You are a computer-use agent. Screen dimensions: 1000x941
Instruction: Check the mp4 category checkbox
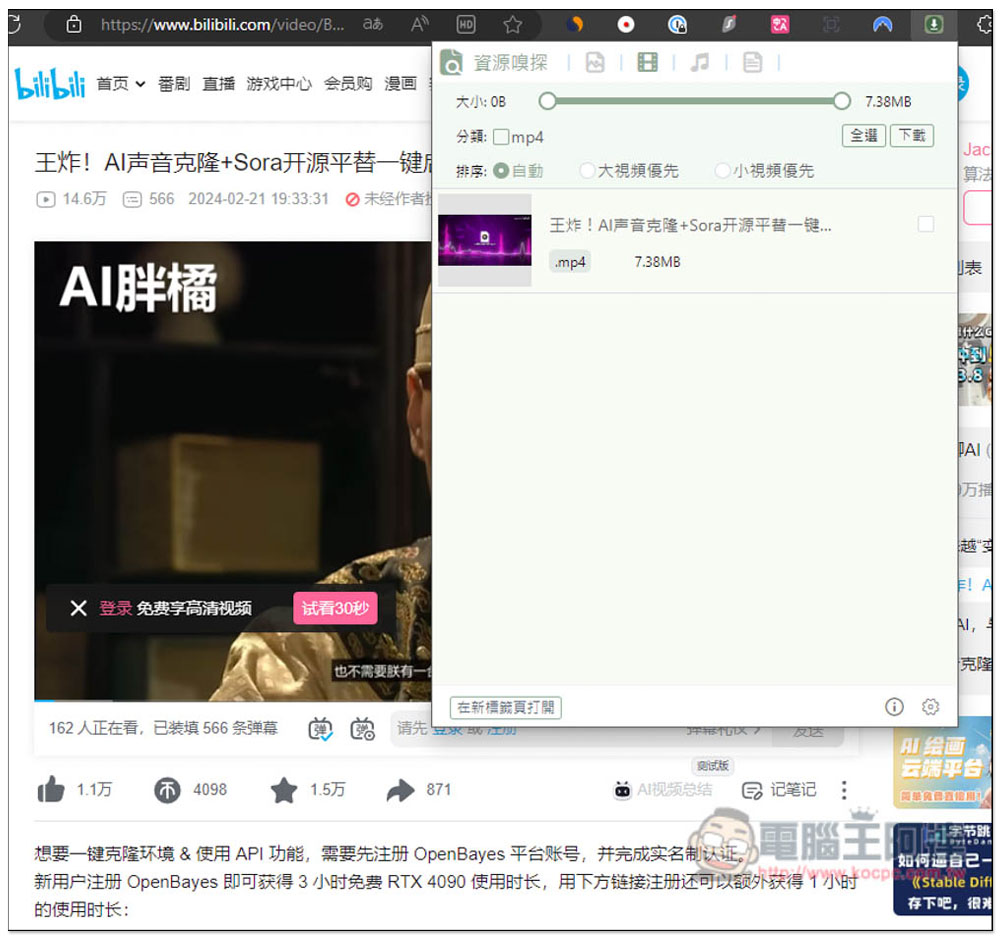tap(501, 137)
